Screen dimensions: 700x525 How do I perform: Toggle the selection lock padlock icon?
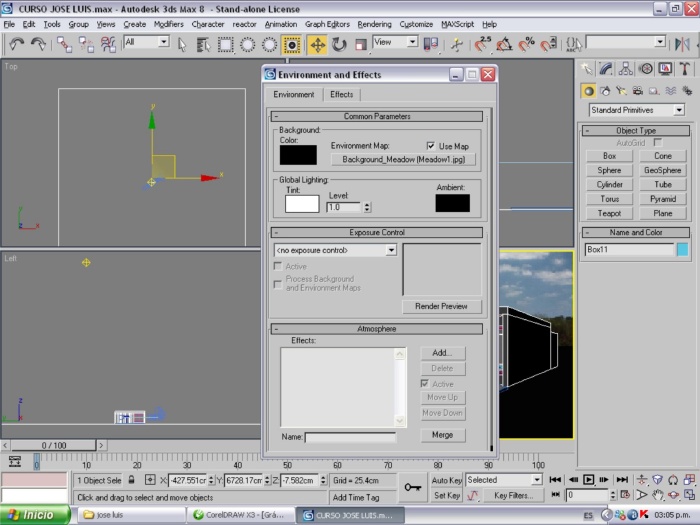pos(131,480)
